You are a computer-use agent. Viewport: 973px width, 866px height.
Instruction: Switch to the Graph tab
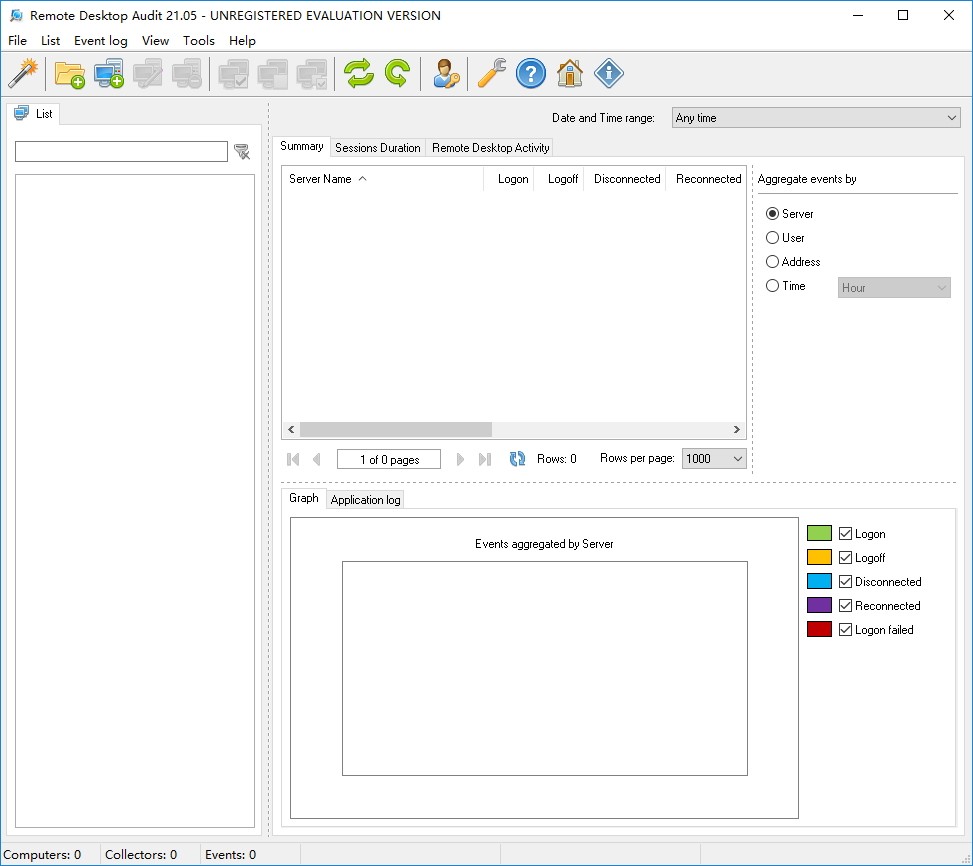click(303, 498)
